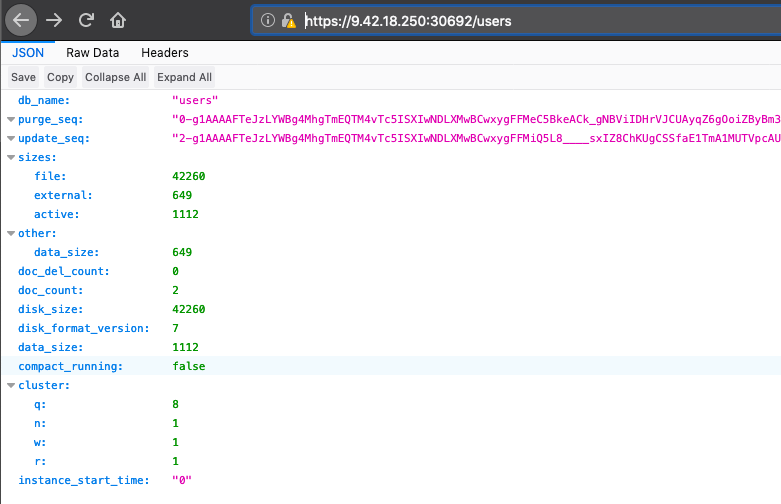Image resolution: width=781 pixels, height=504 pixels.
Task: Select the q value 8
Action: pos(175,404)
